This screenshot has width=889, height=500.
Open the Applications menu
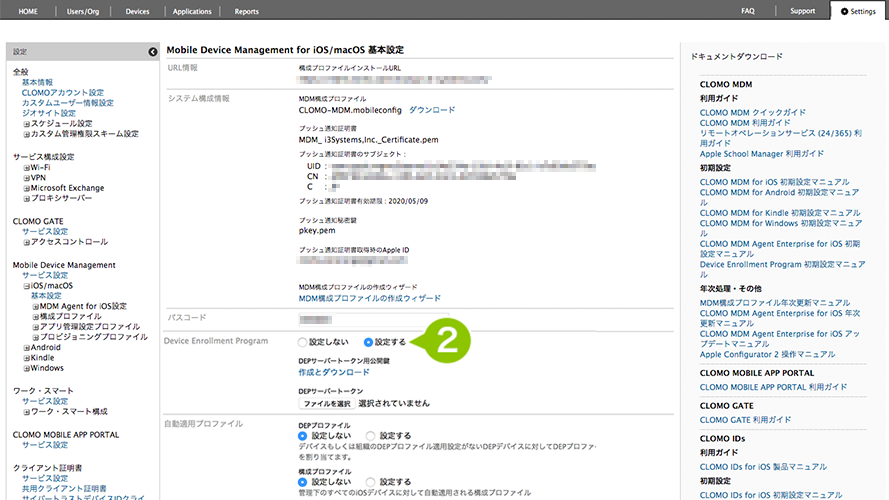(x=192, y=11)
